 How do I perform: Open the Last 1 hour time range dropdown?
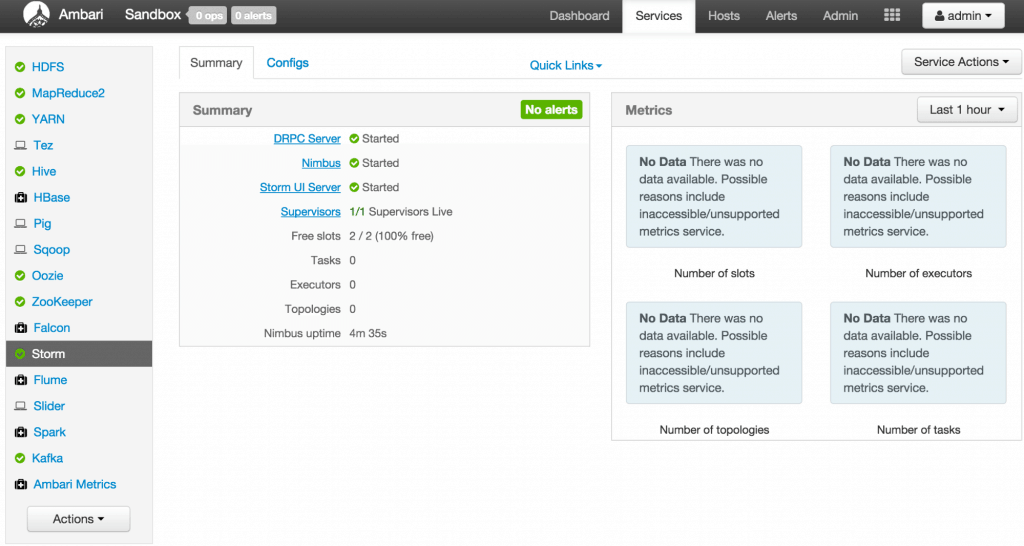click(966, 110)
